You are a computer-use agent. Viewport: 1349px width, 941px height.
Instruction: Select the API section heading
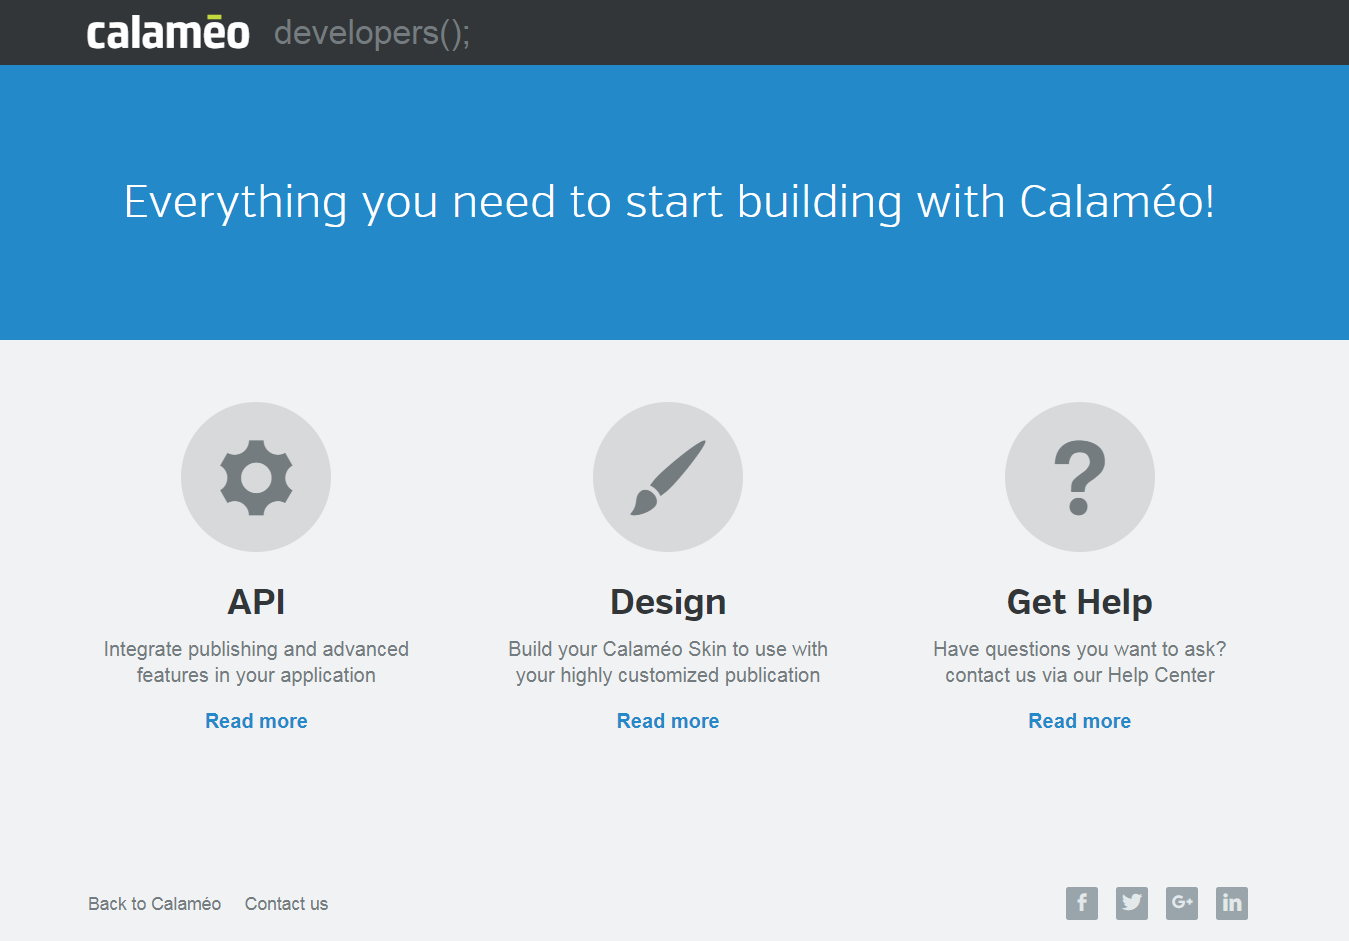pyautogui.click(x=256, y=602)
